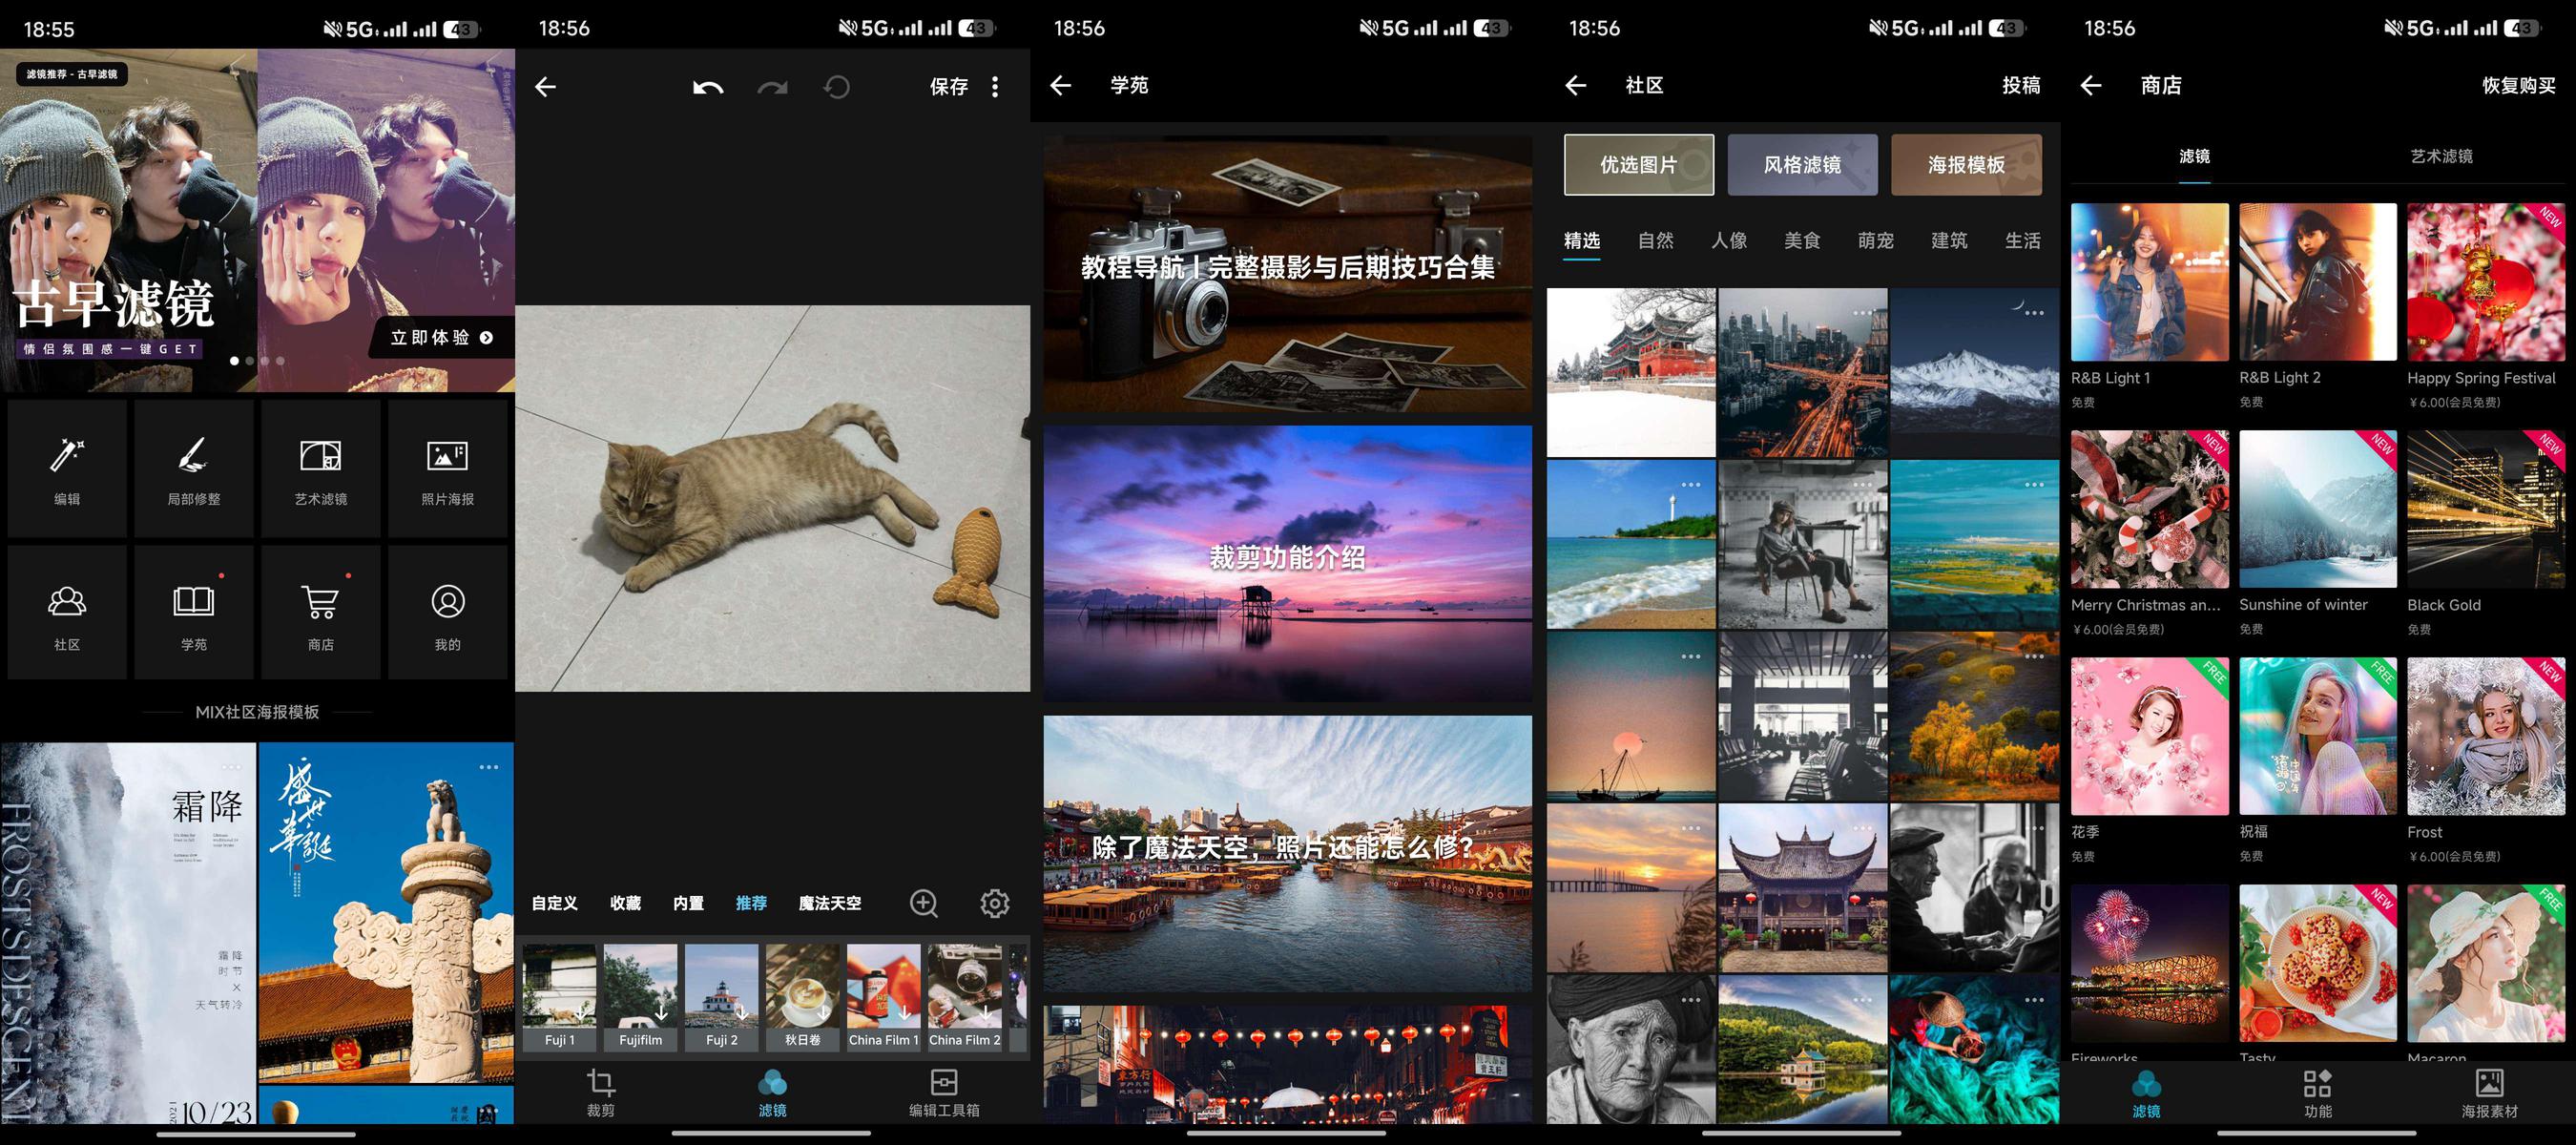
Task: Switch to the 自然 community tab
Action: (1656, 240)
